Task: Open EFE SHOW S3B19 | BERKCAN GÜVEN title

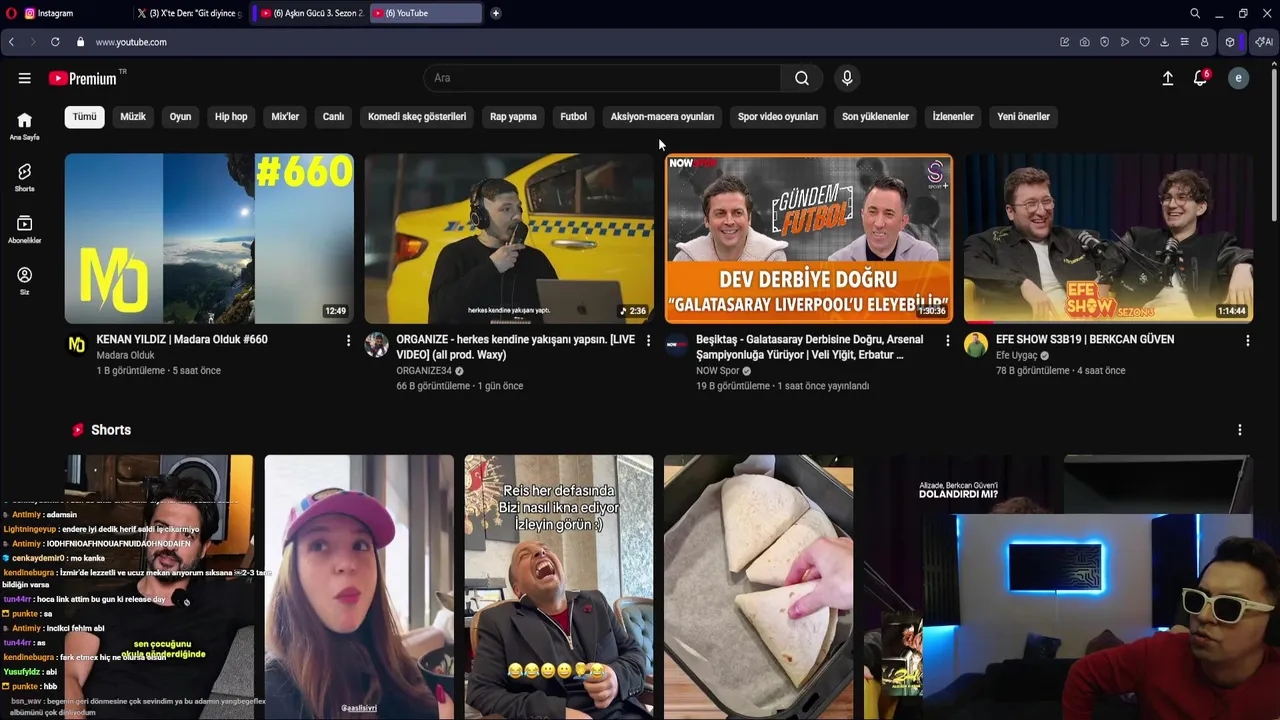Action: coord(1085,339)
